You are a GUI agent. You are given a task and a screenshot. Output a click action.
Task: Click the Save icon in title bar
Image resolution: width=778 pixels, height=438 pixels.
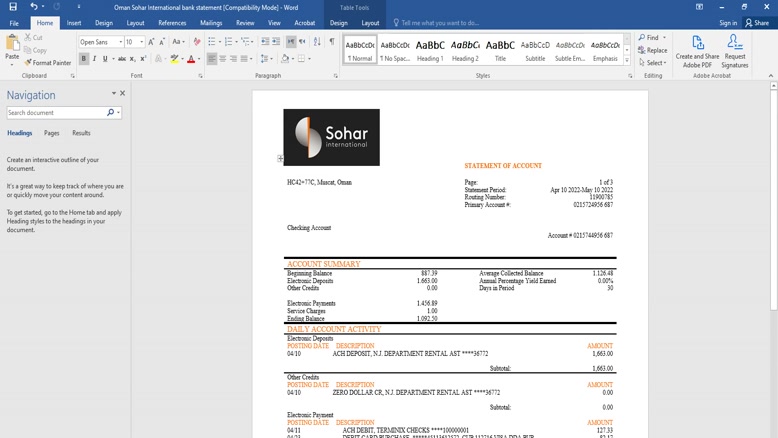[x=13, y=7]
